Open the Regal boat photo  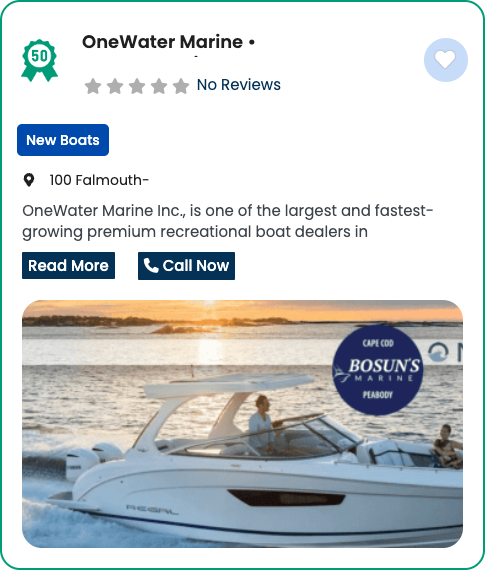point(242,424)
